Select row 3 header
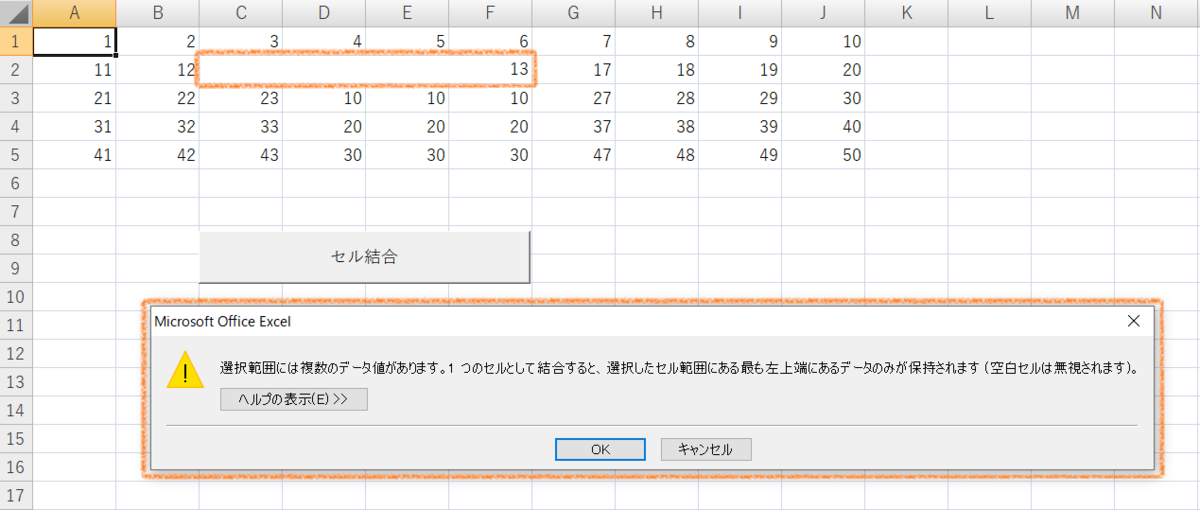This screenshot has height=510, width=1200. [x=16, y=98]
